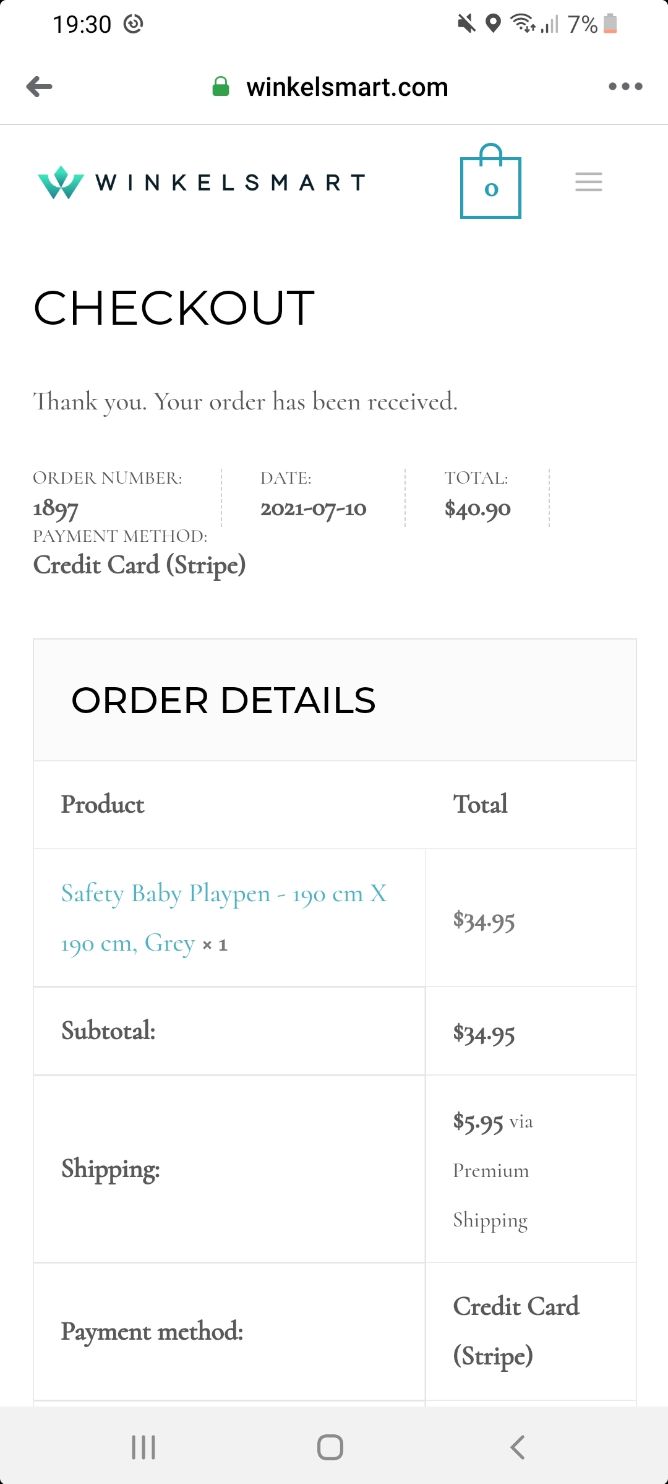Tap the Android back chevron
The width and height of the screenshot is (668, 1484).
(x=517, y=1446)
